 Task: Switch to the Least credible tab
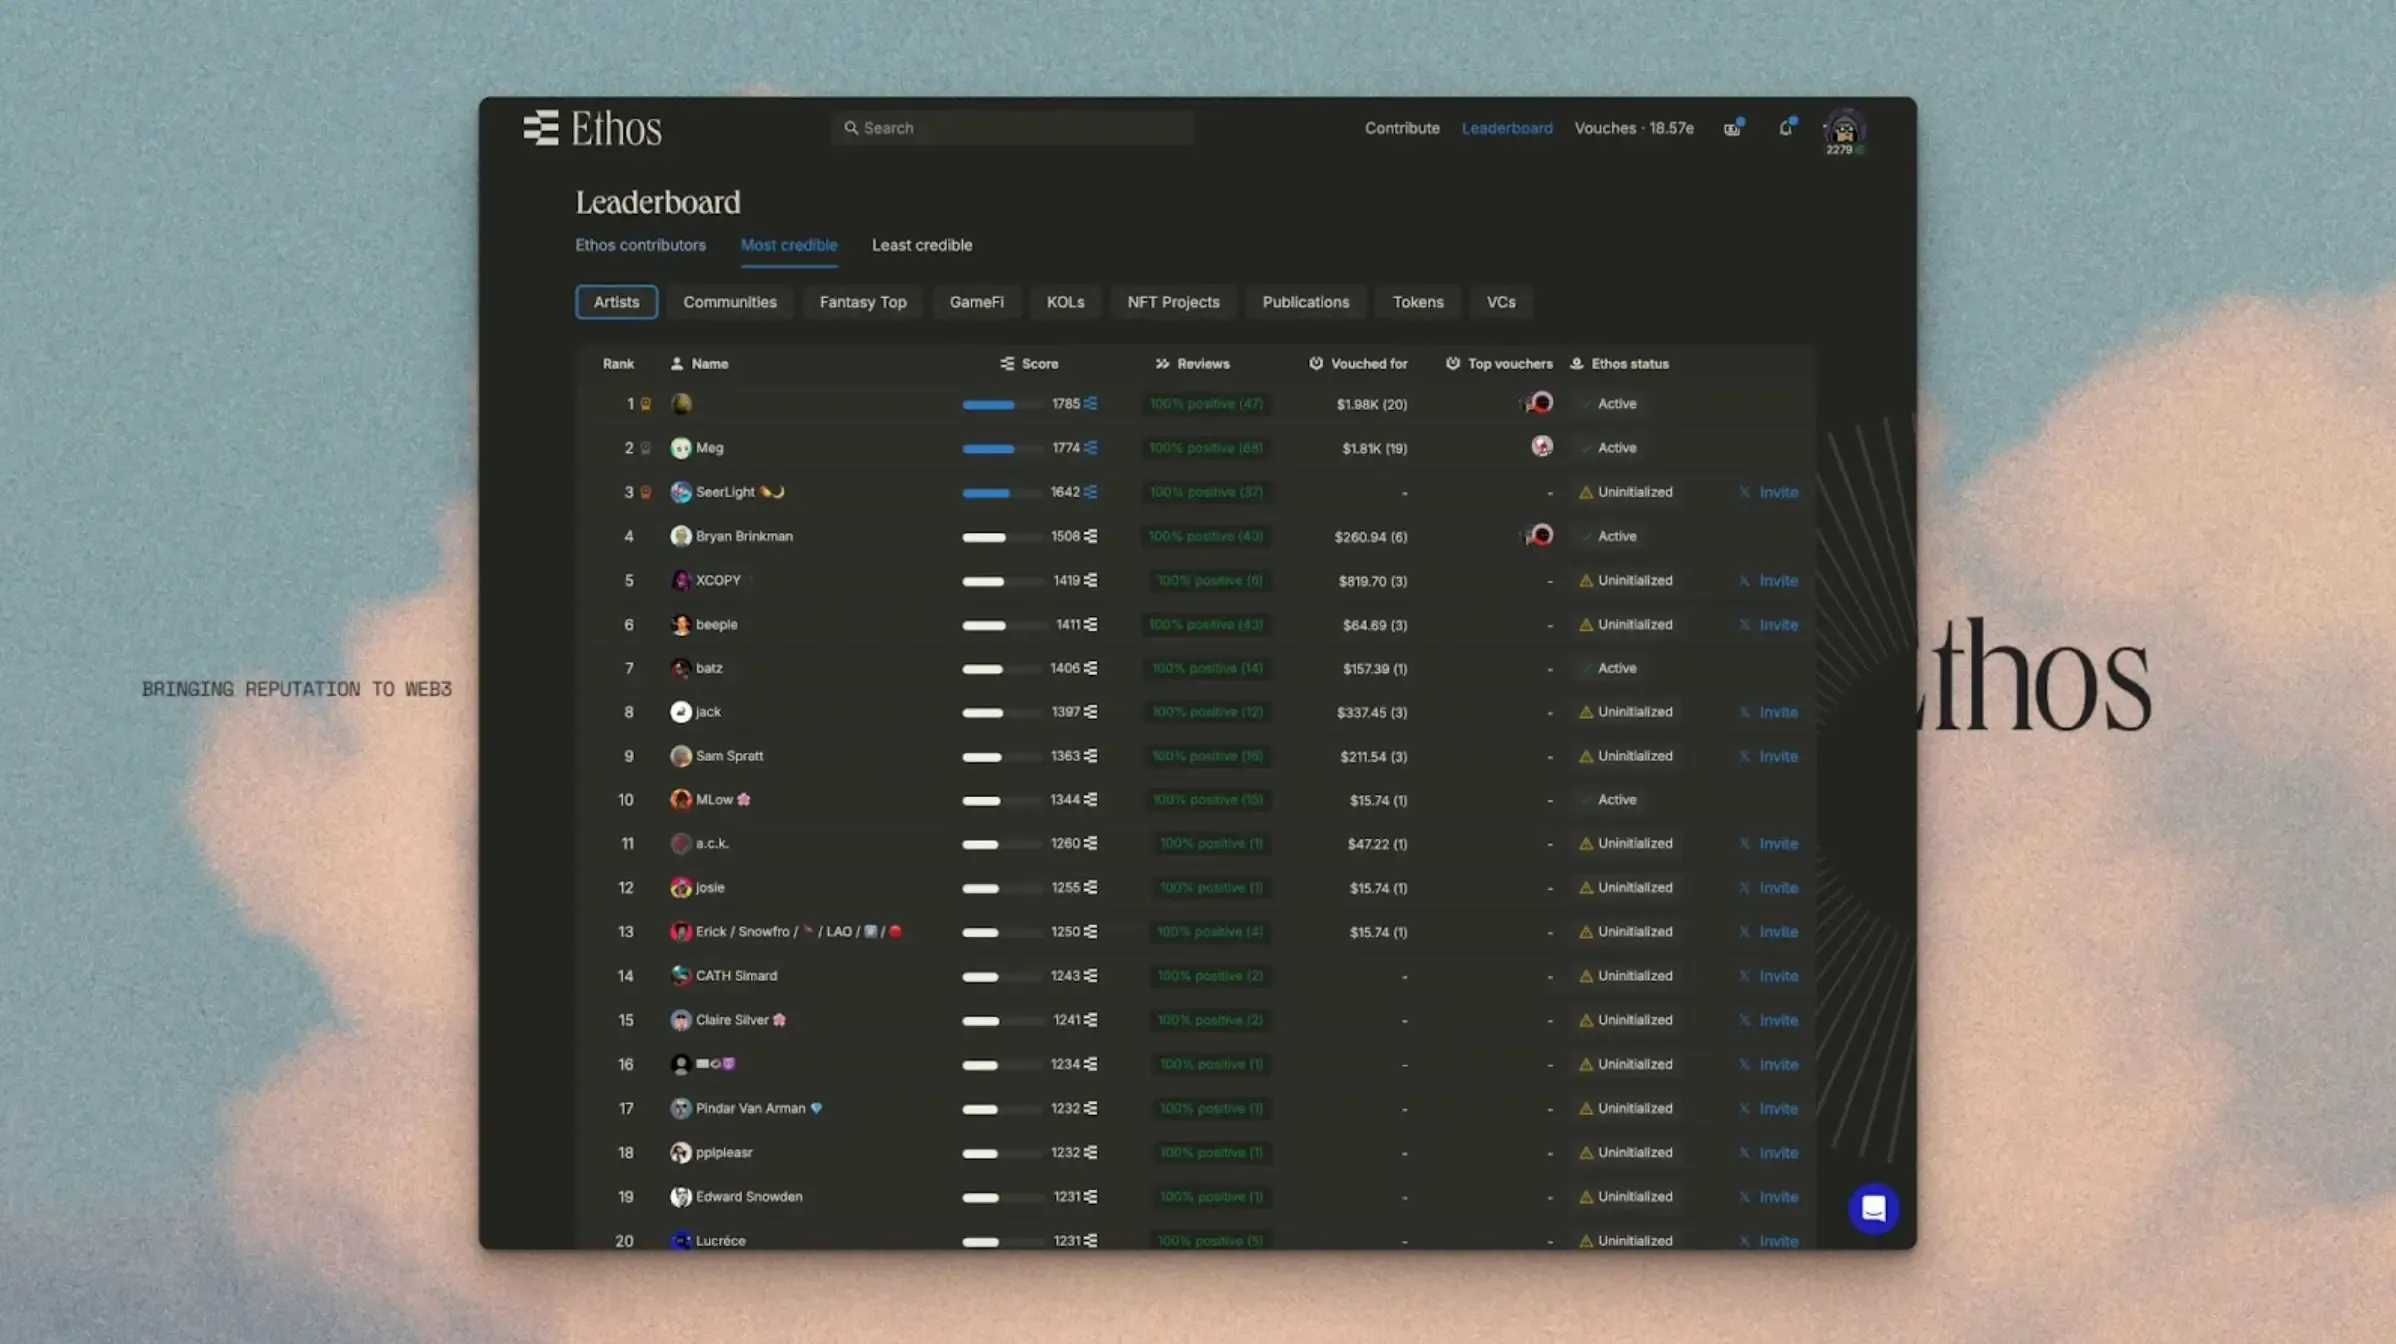point(921,245)
